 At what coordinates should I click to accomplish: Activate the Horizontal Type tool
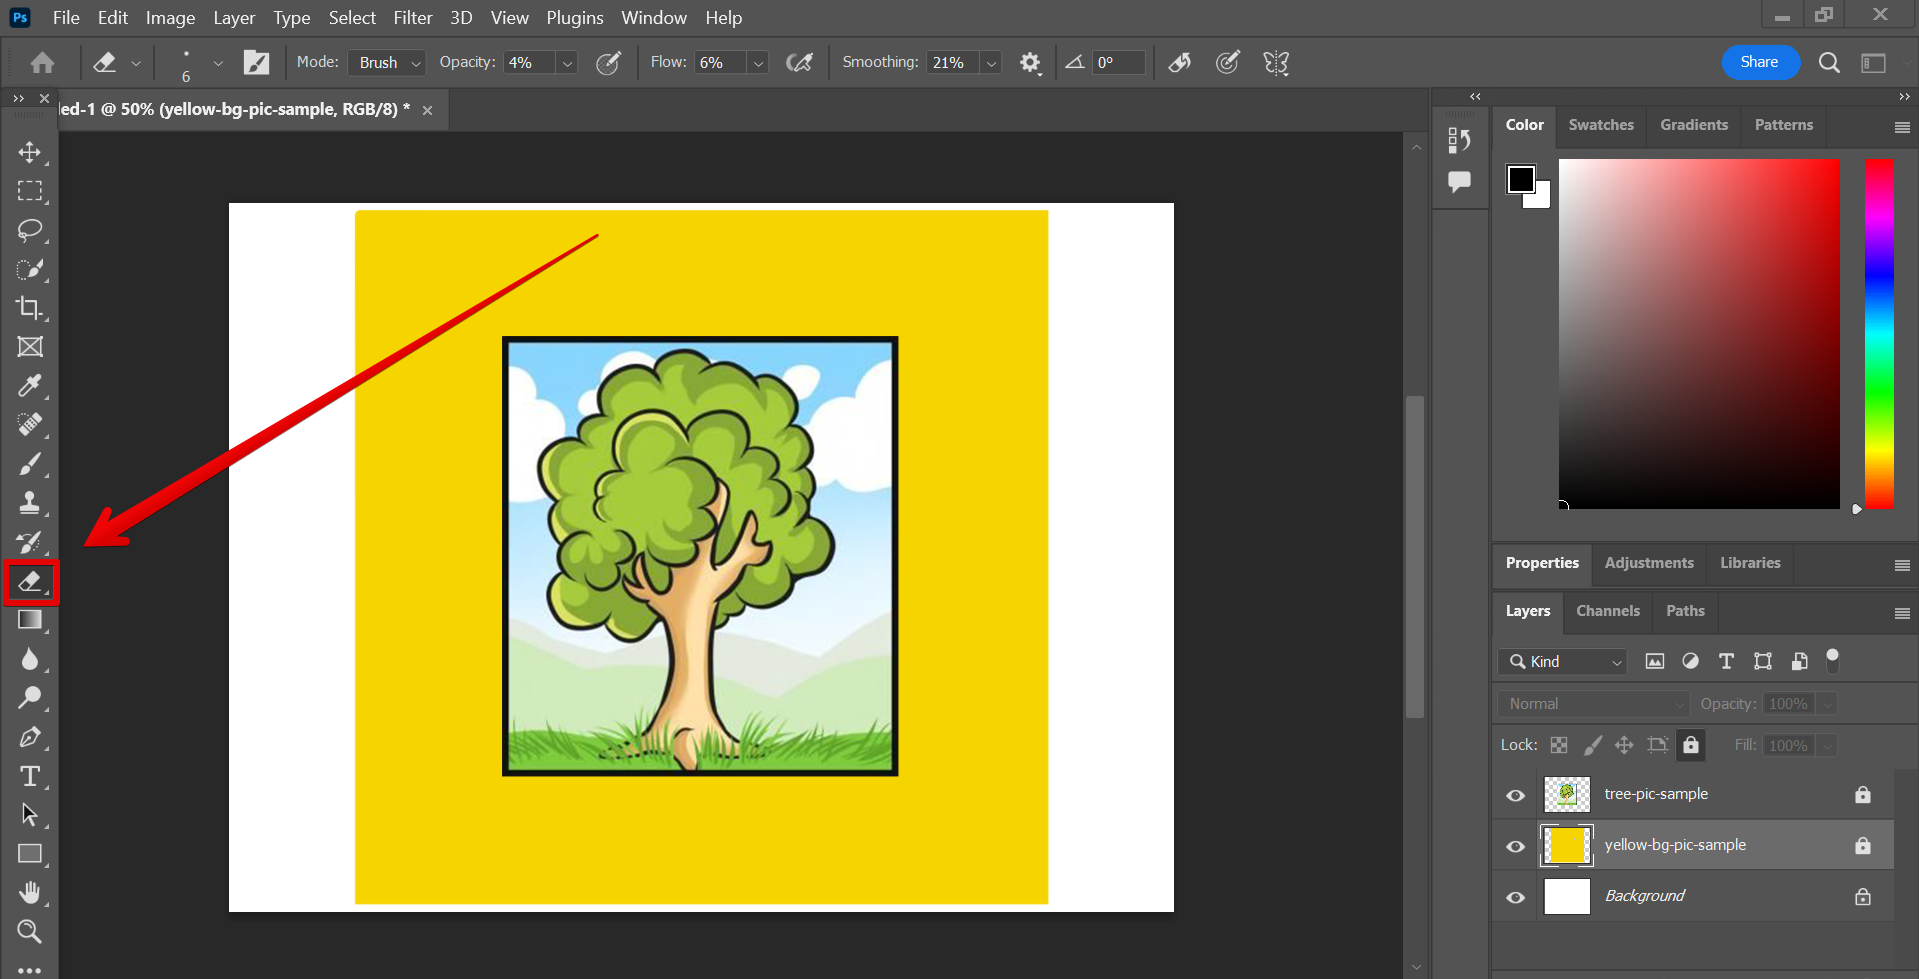tap(30, 776)
